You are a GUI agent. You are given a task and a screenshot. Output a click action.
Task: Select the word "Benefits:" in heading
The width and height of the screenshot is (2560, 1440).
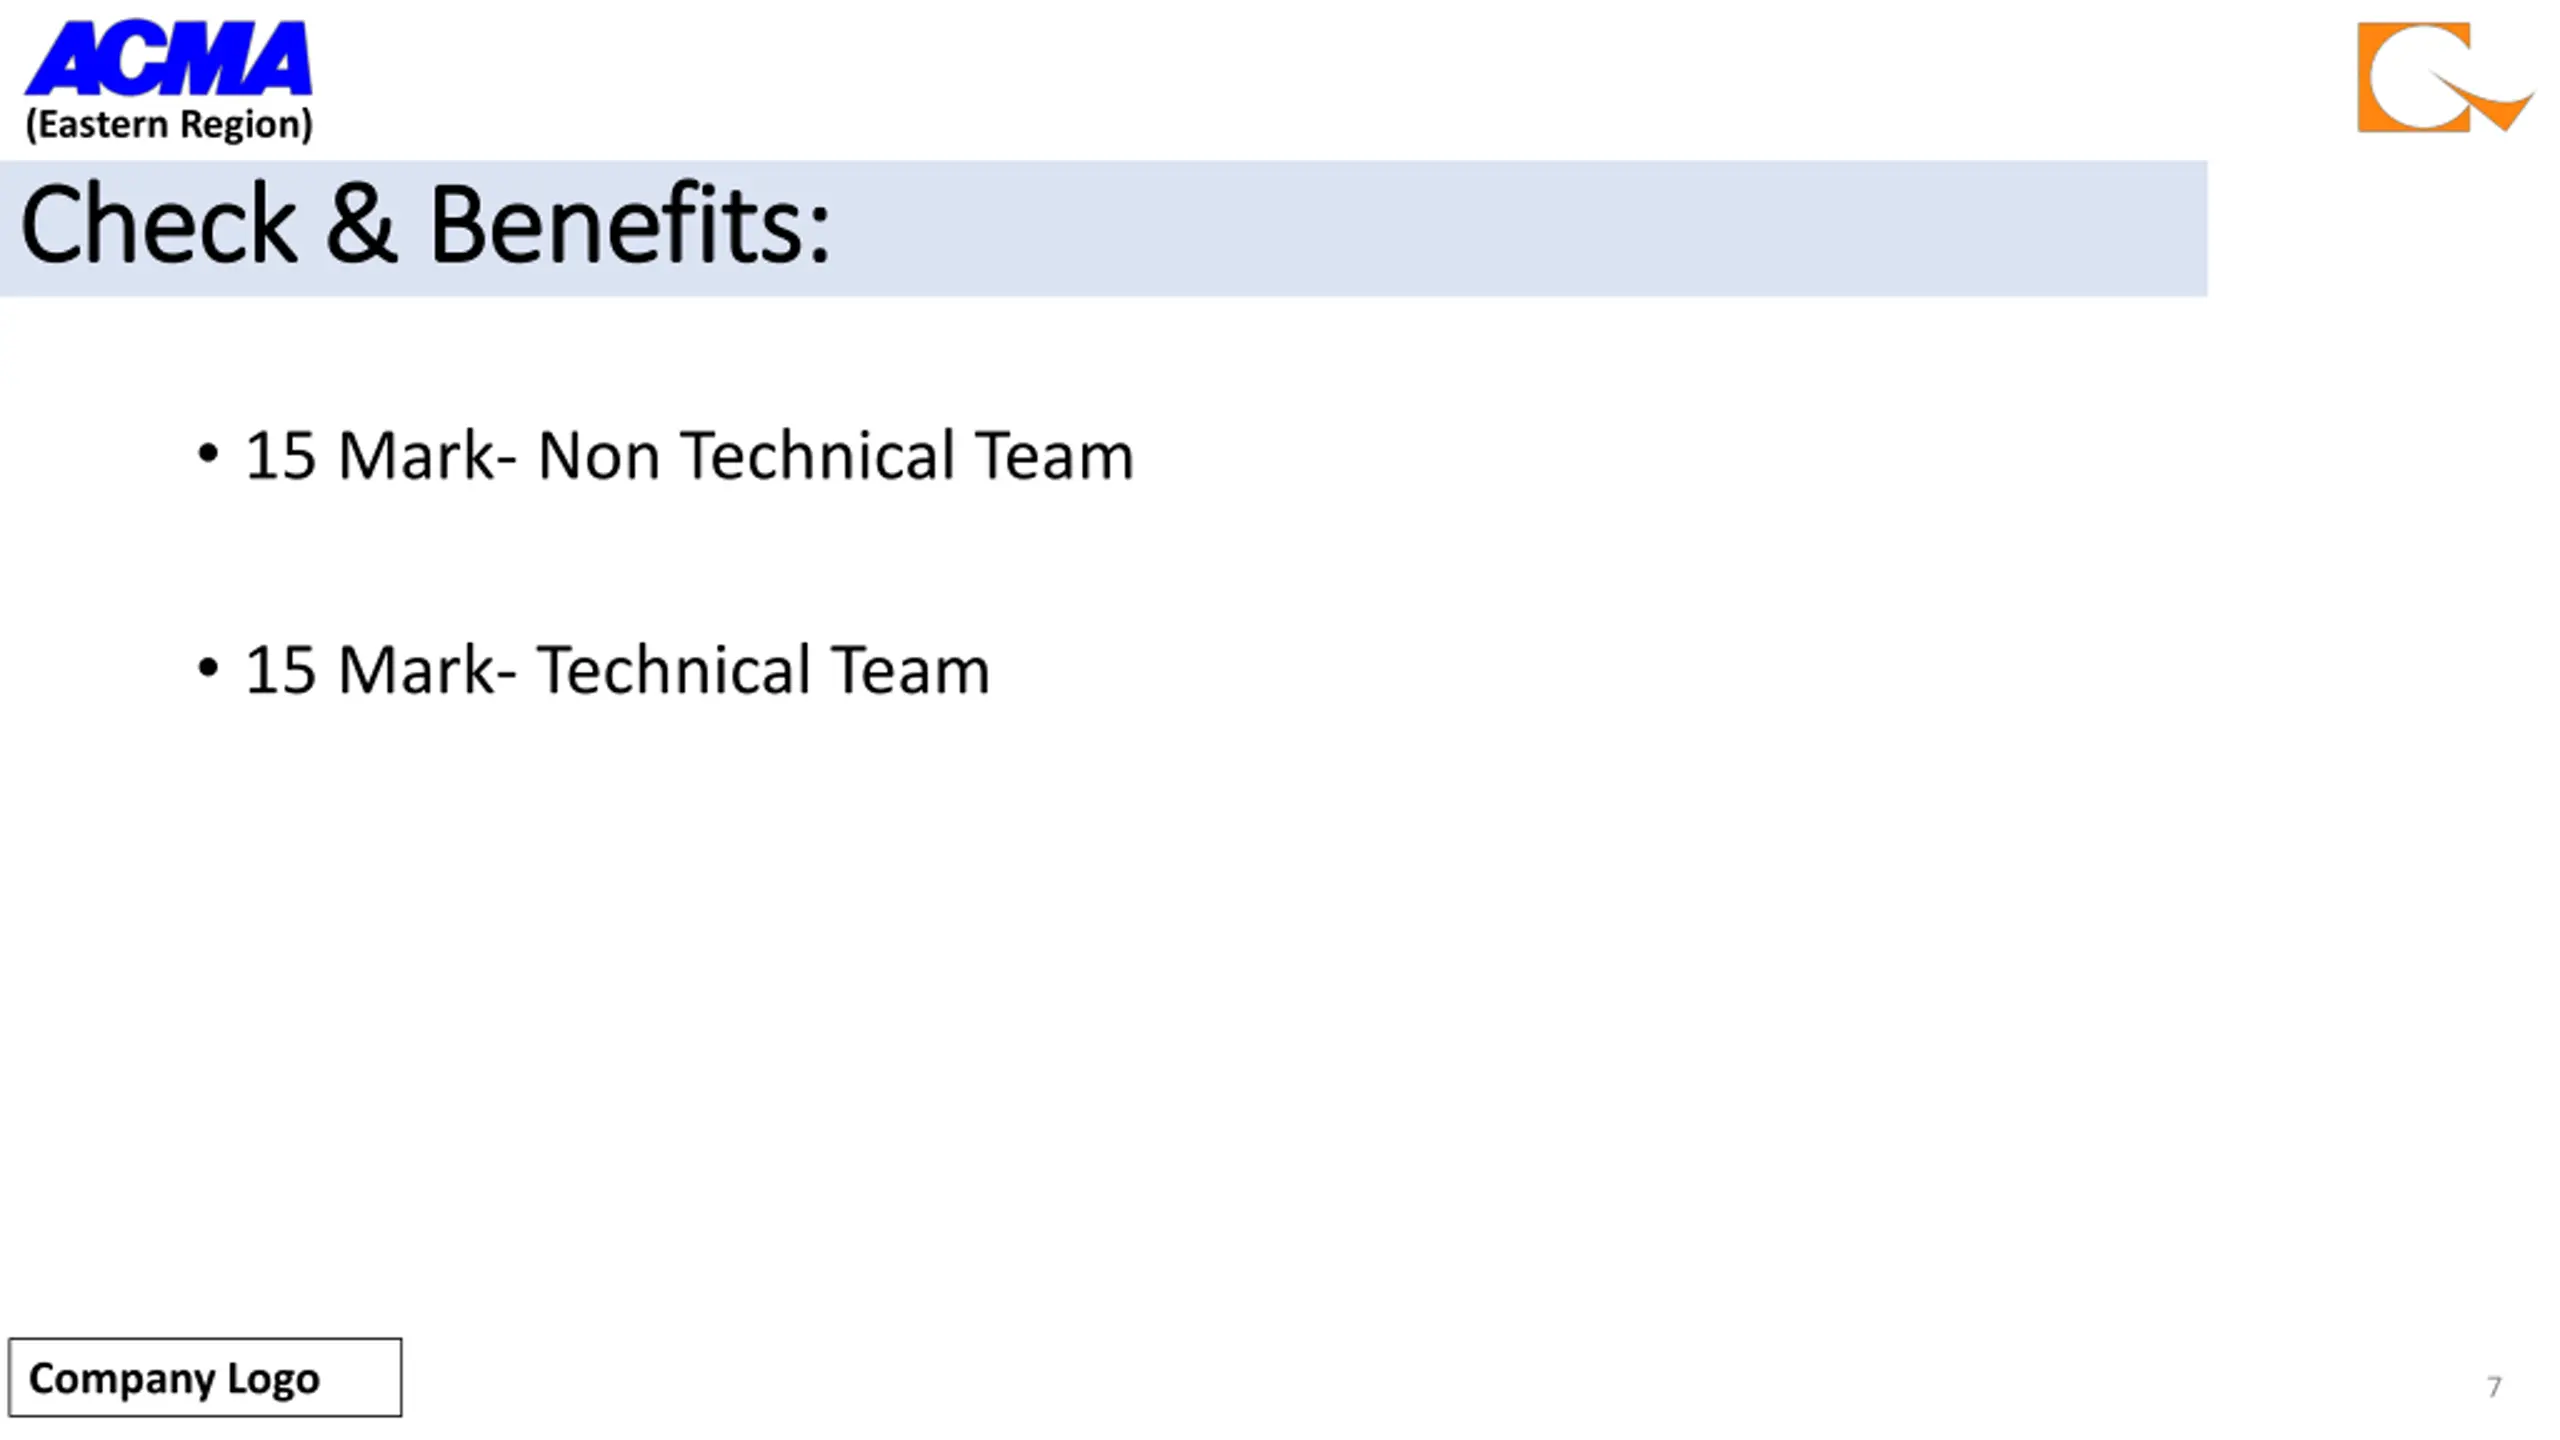[629, 226]
